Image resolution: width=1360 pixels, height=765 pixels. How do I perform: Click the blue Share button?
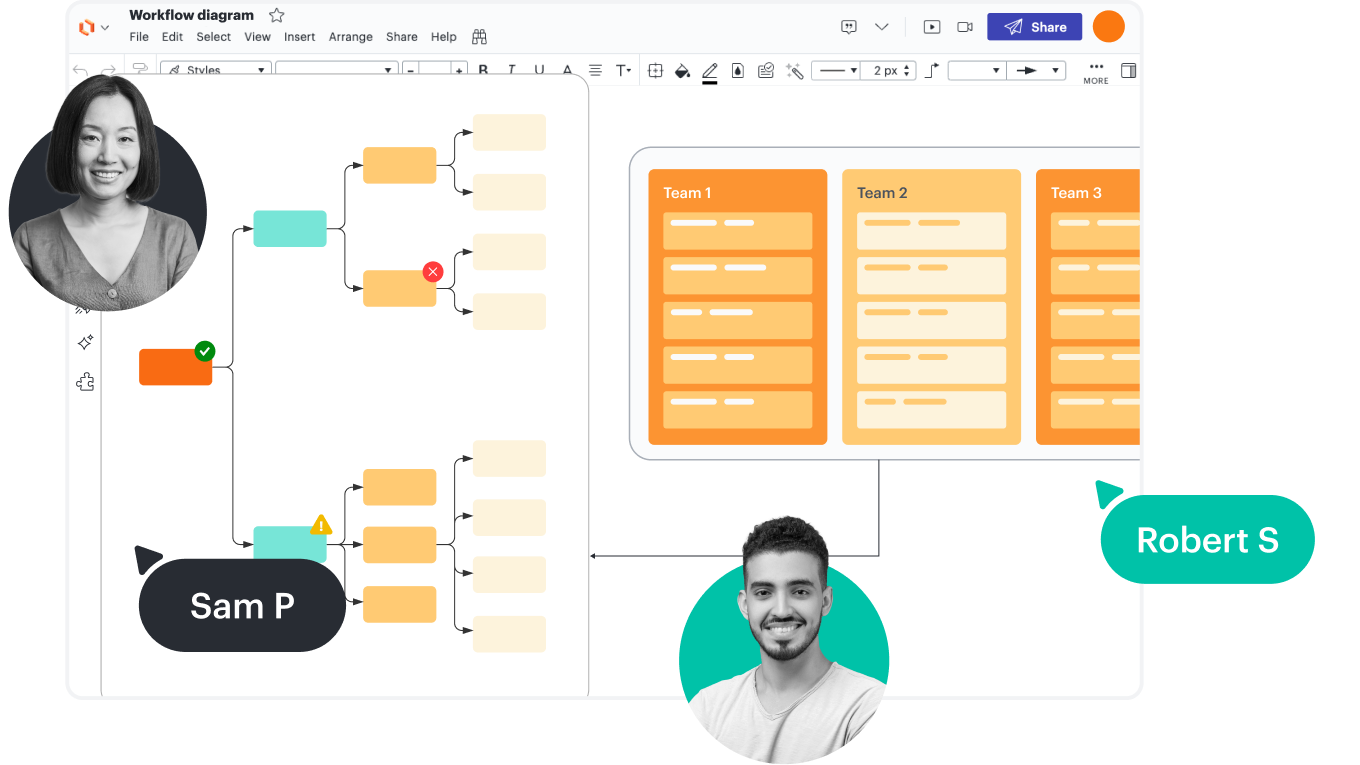(1034, 27)
